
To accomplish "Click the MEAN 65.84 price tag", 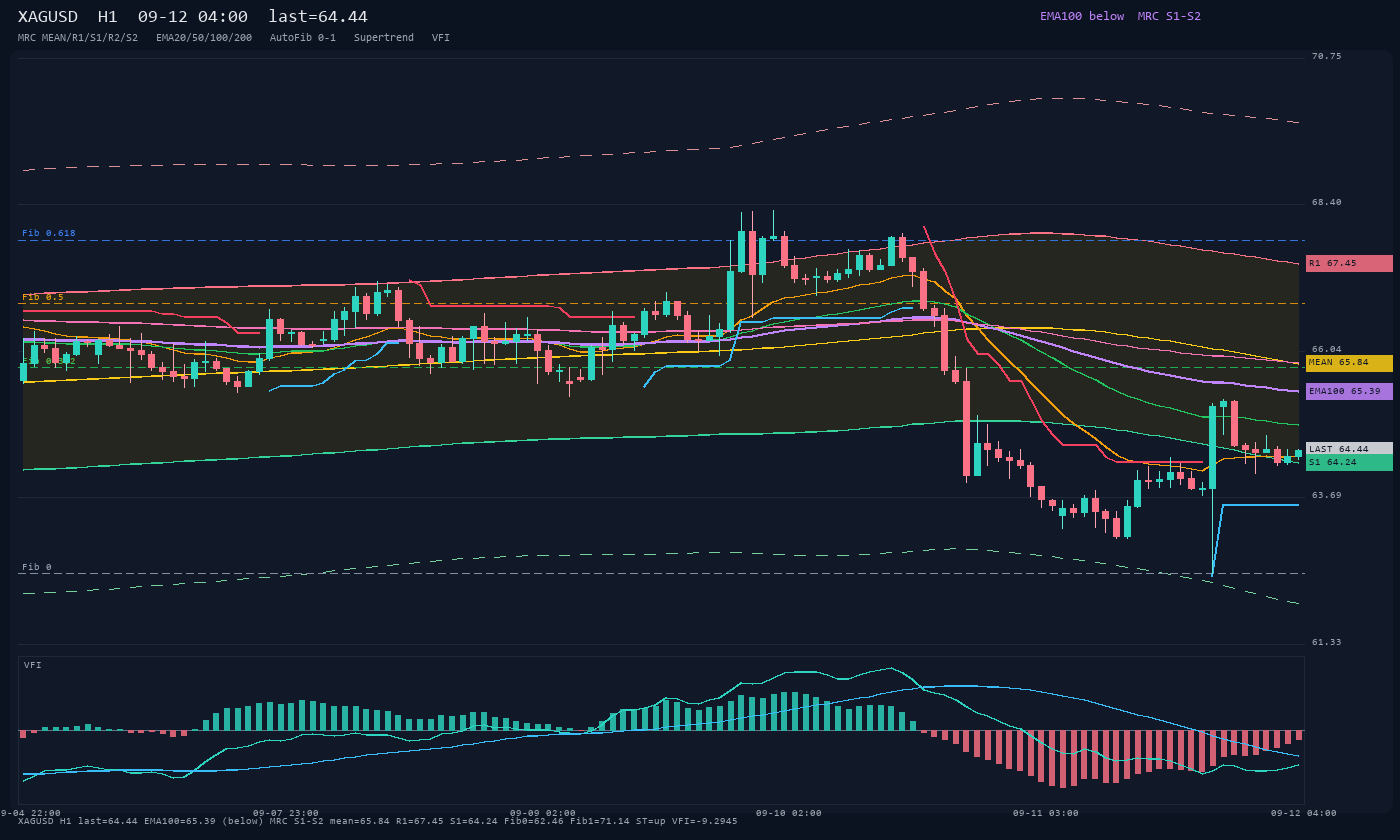I will click(x=1349, y=363).
